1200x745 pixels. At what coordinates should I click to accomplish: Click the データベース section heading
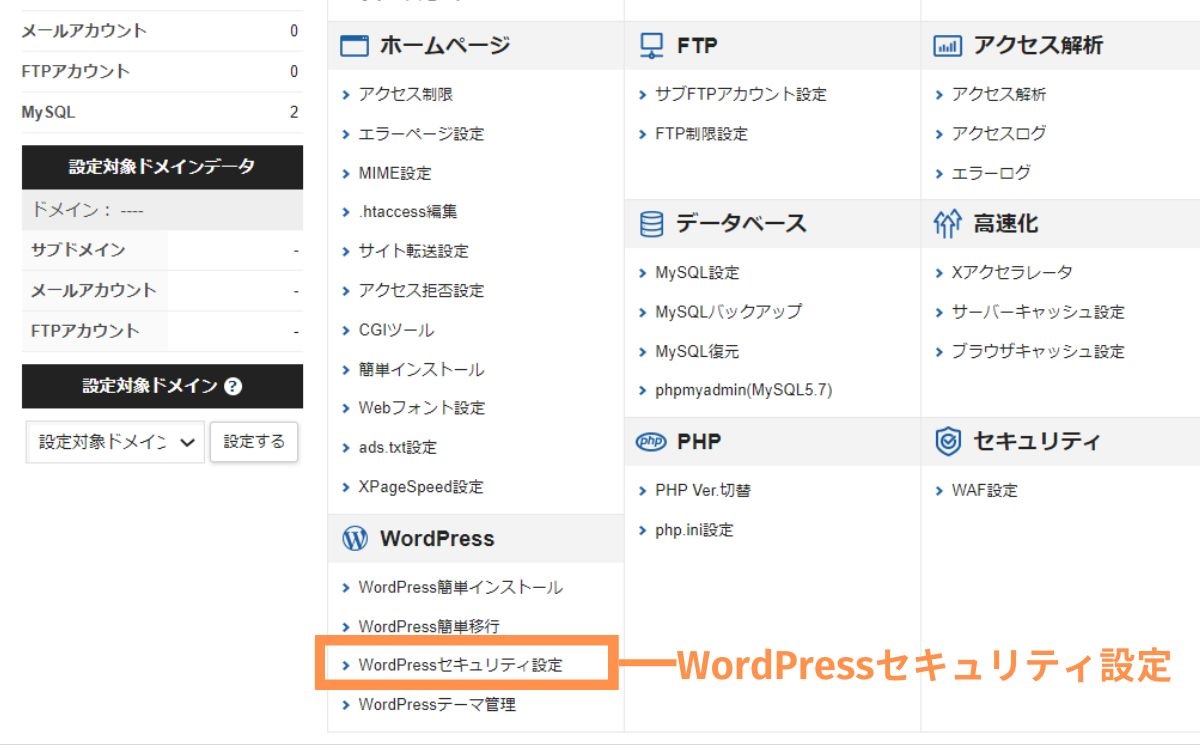pos(741,224)
